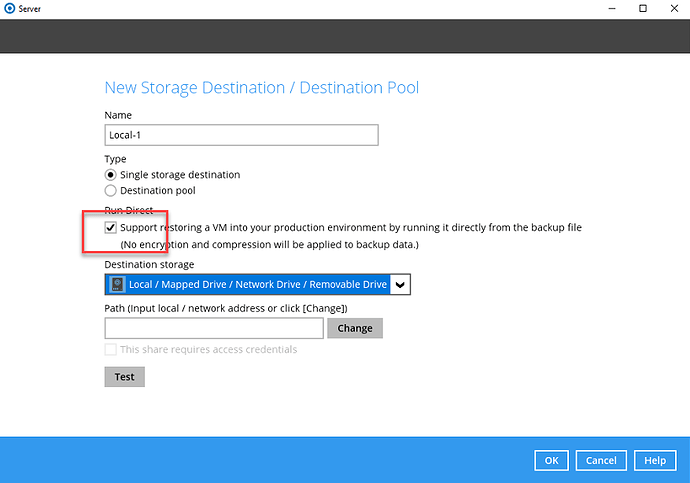
Task: Maximize the Server window
Action: (642, 9)
